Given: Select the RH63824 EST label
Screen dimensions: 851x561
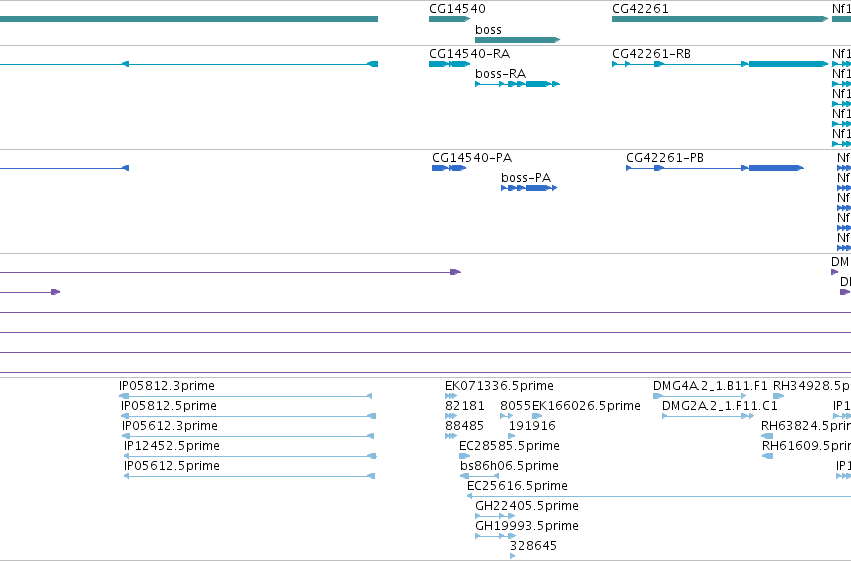Looking at the screenshot, I should click(805, 426).
